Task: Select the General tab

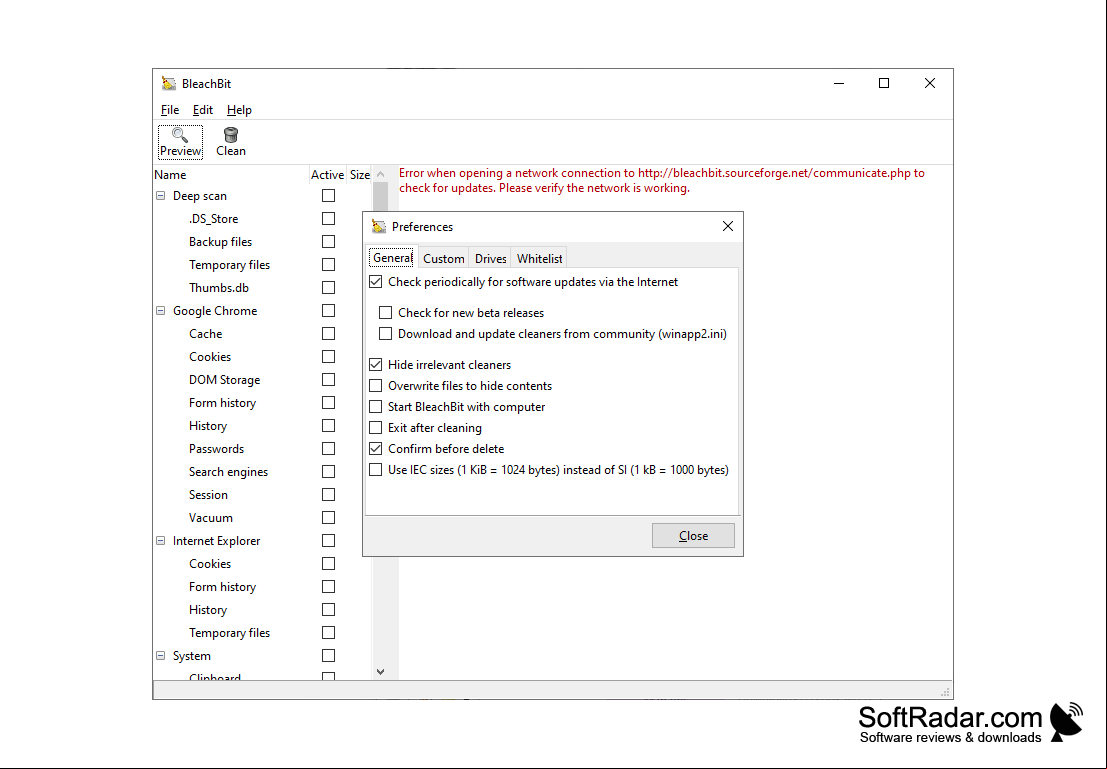Action: [x=392, y=258]
